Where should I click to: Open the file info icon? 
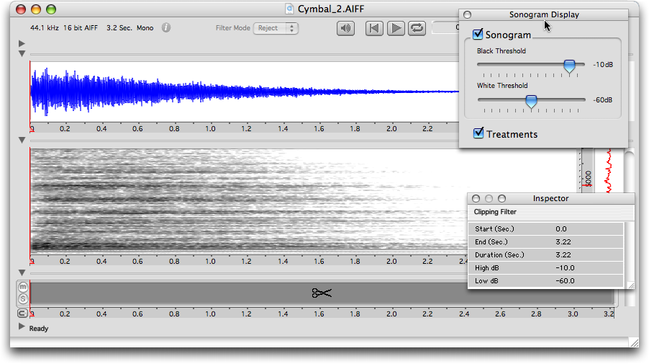click(x=166, y=28)
